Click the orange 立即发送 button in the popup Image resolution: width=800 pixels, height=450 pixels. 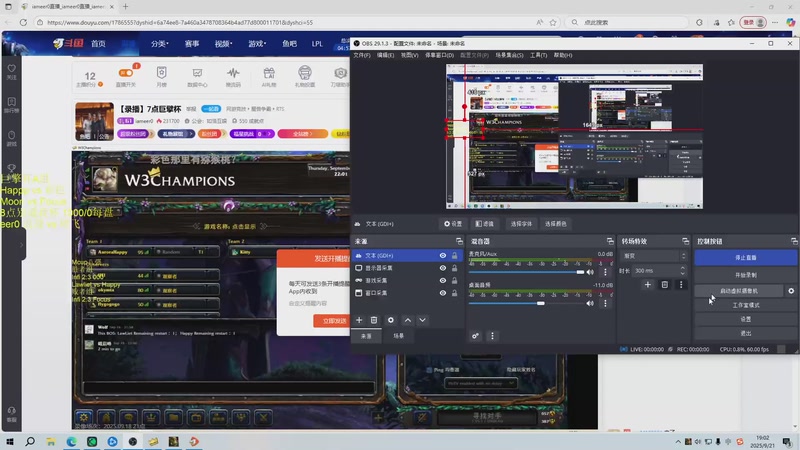point(332,321)
